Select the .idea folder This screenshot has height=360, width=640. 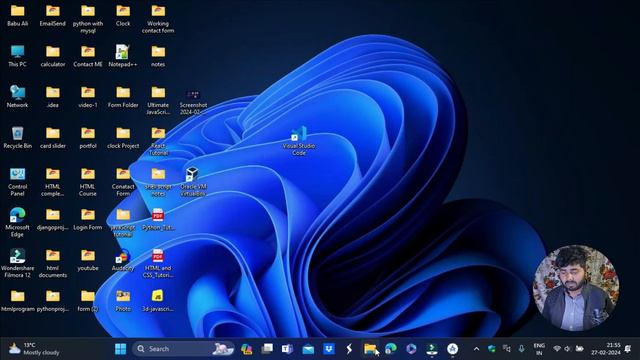[52, 97]
